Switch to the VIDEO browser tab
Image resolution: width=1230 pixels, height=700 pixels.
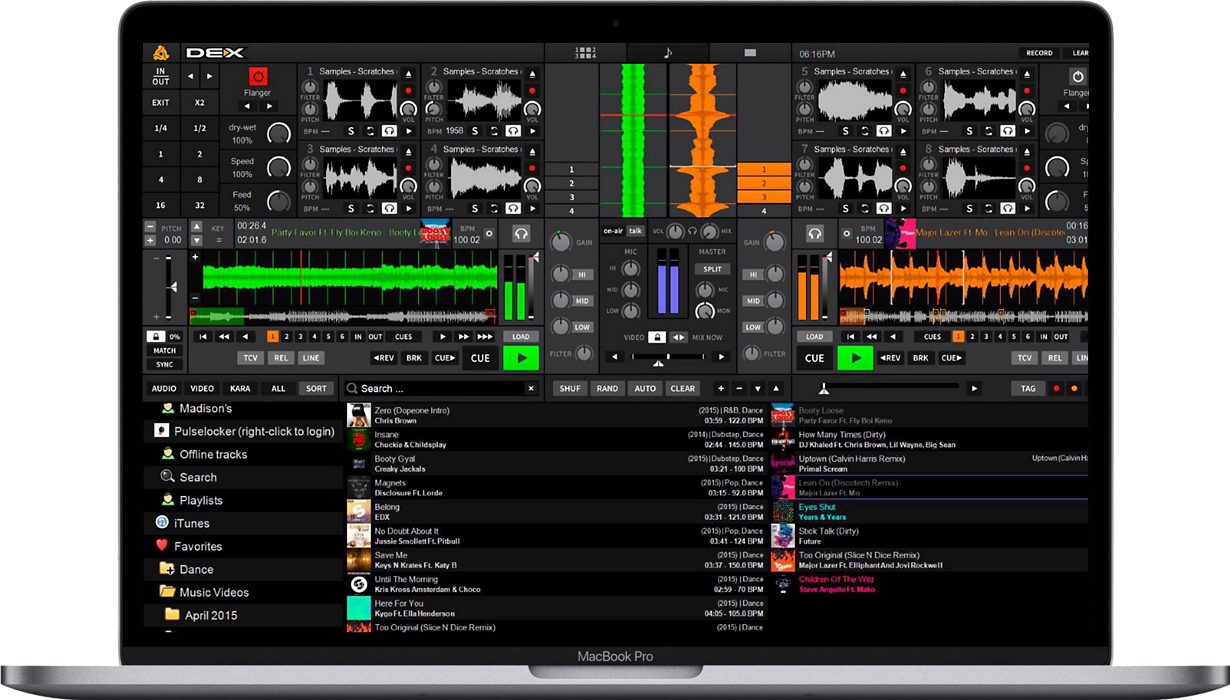(x=202, y=388)
